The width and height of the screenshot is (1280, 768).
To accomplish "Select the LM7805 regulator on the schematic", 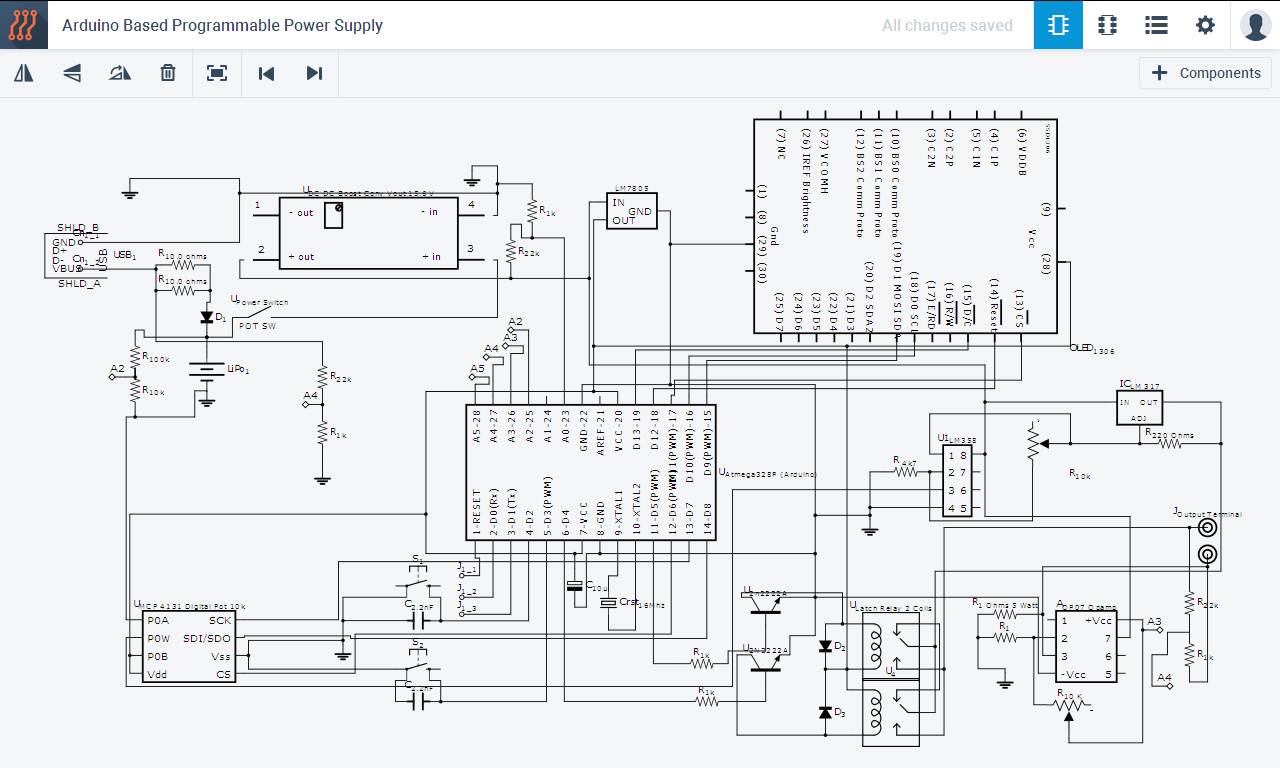I will (632, 211).
